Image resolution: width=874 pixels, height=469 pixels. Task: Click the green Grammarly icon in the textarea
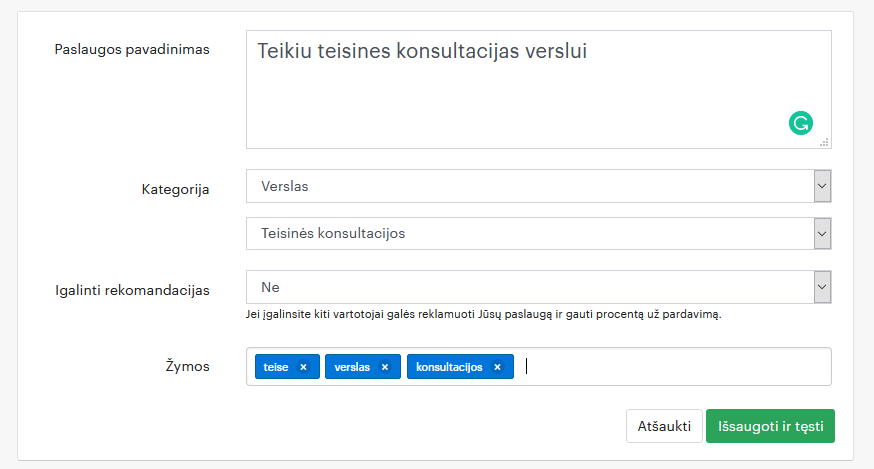coord(800,123)
